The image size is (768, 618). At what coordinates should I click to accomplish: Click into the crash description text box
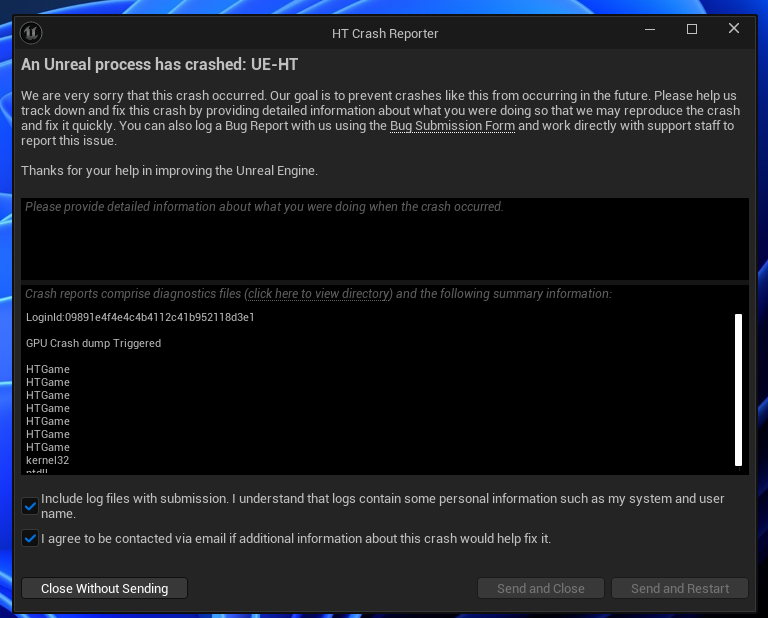click(x=384, y=238)
